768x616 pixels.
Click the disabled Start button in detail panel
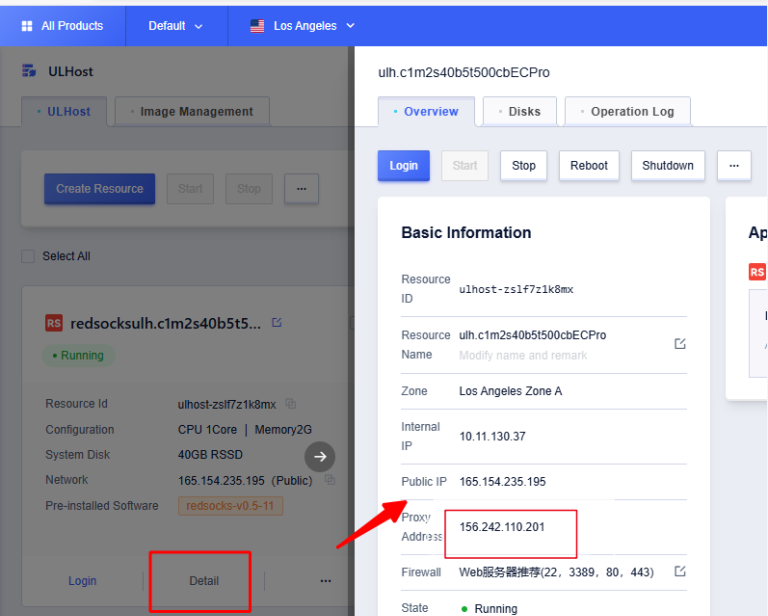(465, 166)
